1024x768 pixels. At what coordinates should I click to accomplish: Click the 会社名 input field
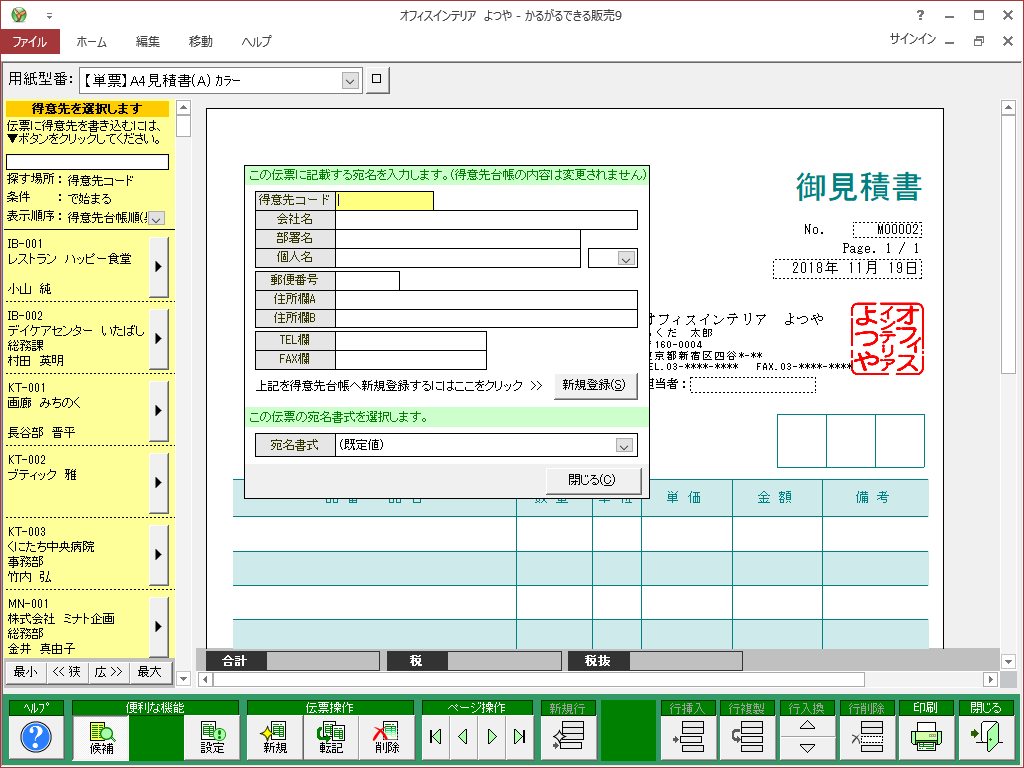tap(487, 220)
